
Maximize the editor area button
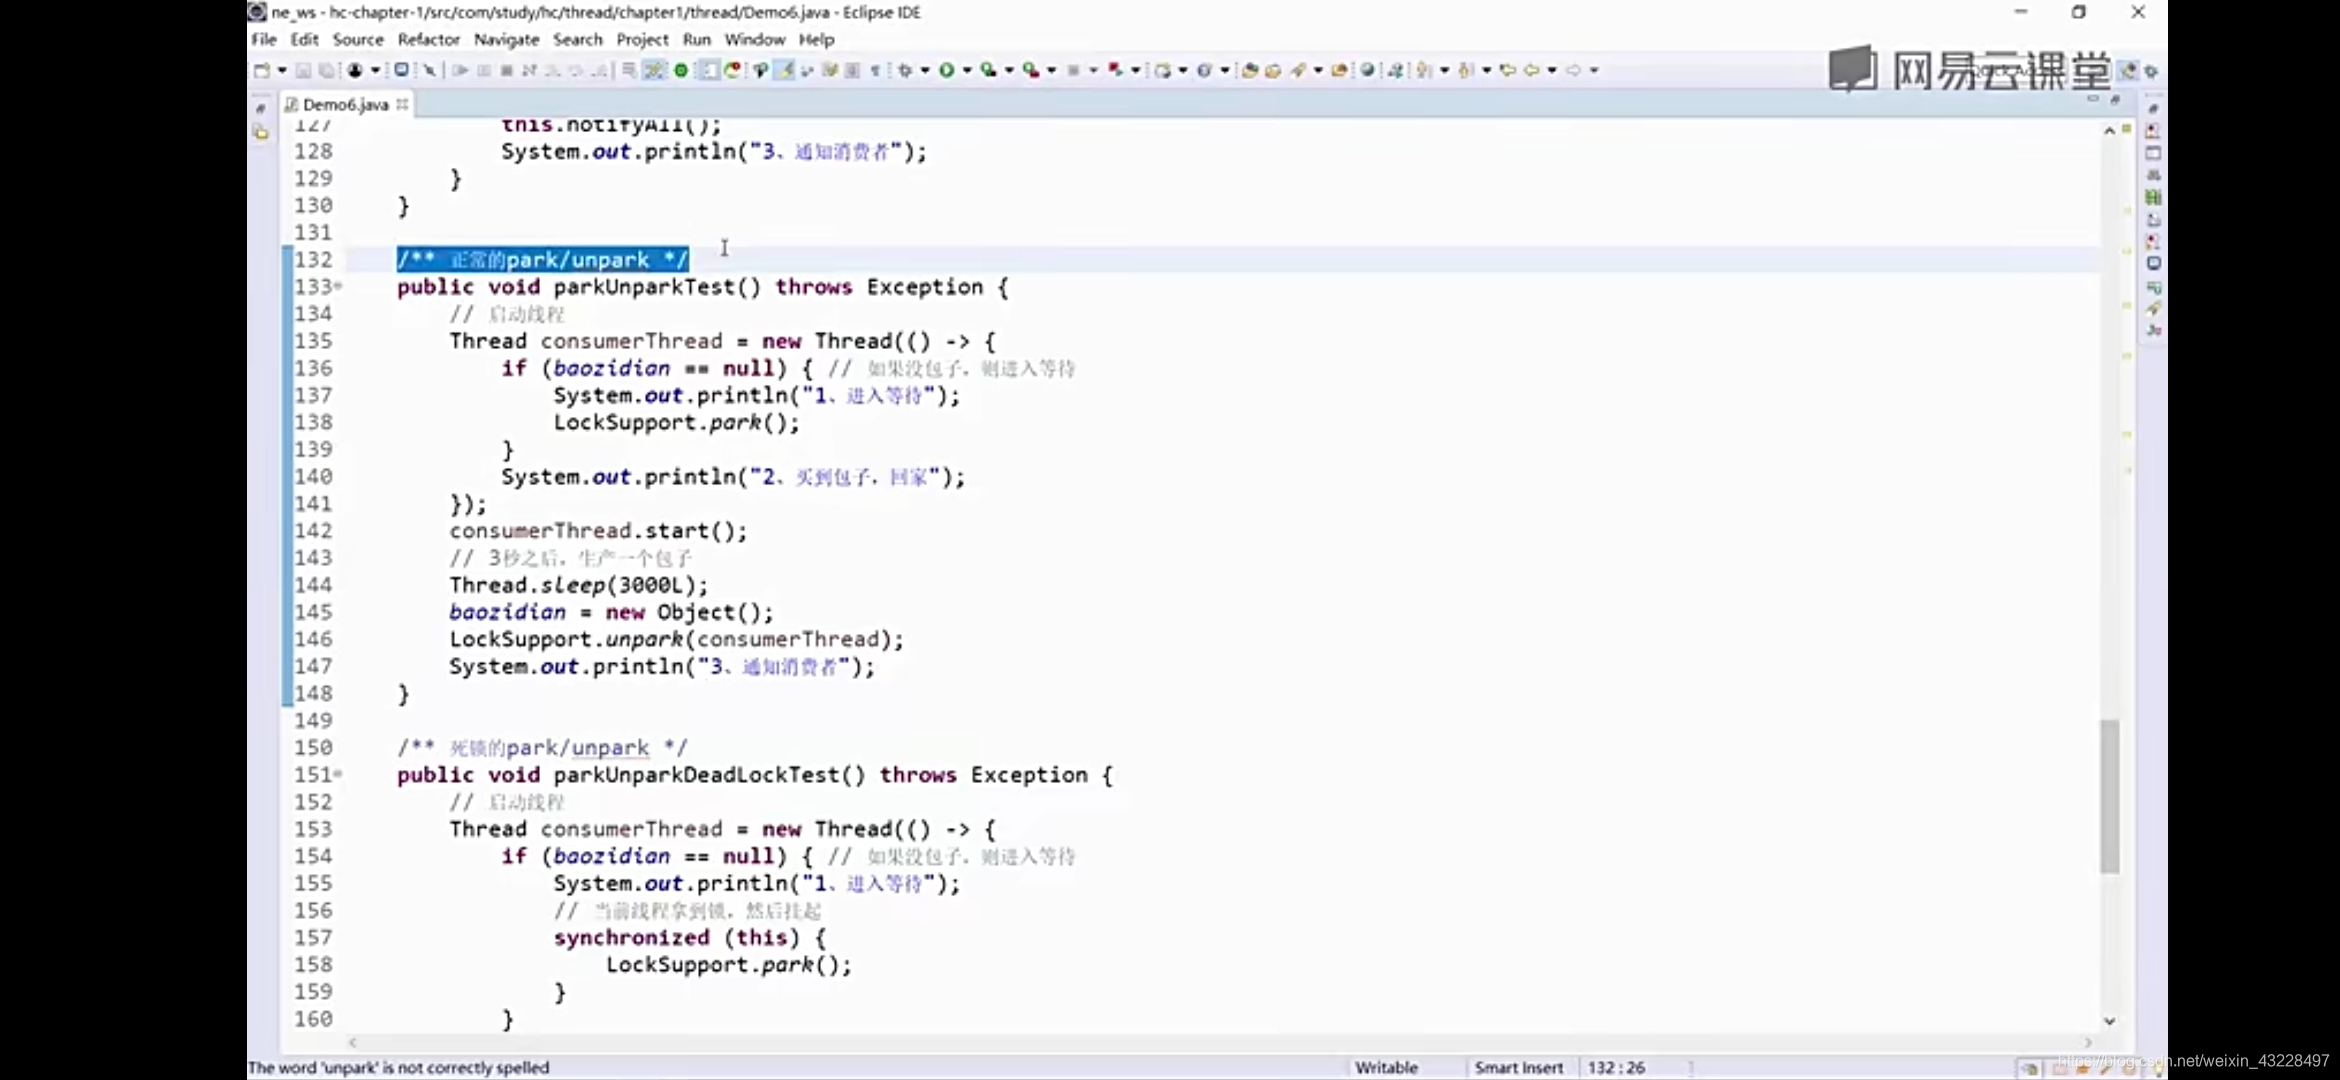click(x=2115, y=100)
